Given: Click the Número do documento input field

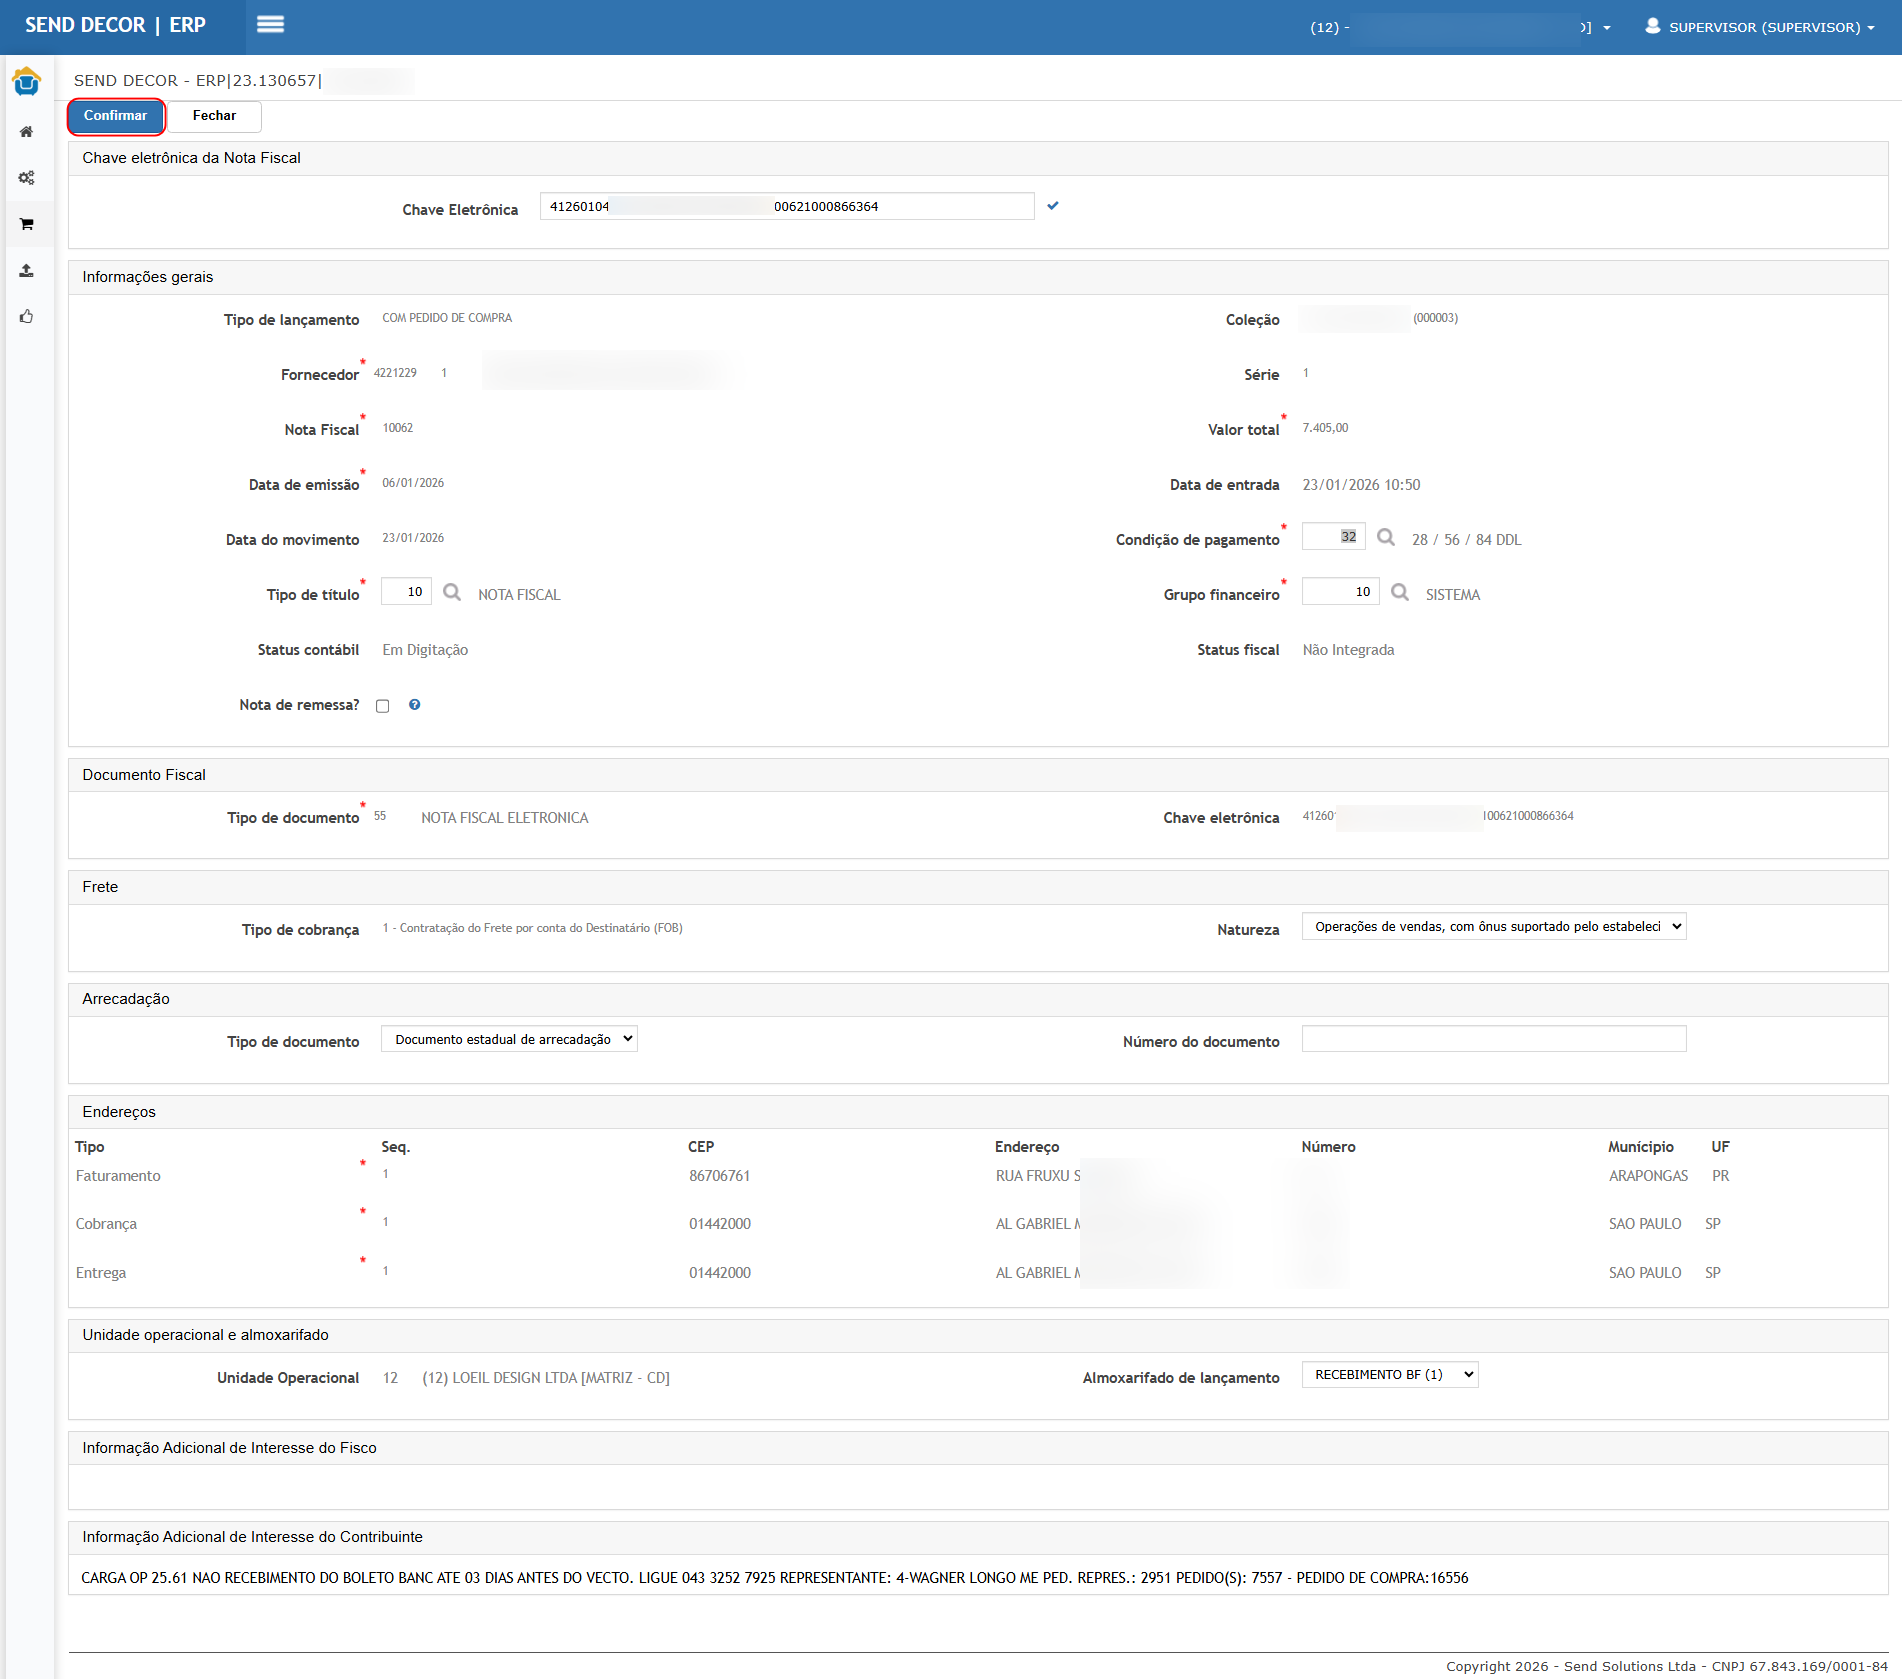Looking at the screenshot, I should (1494, 1039).
